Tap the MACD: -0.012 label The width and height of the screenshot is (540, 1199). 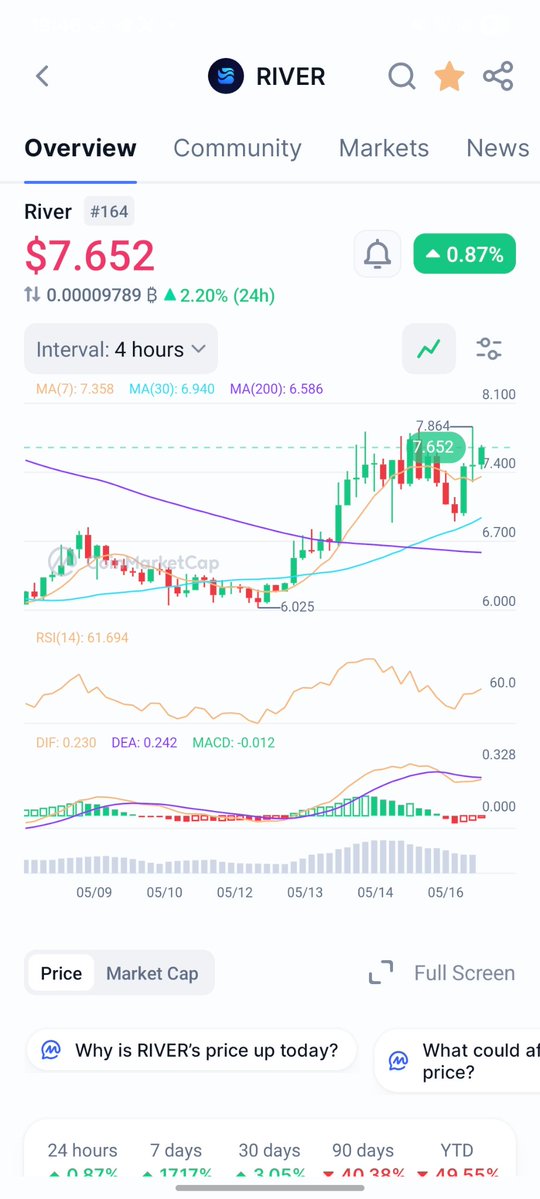[233, 742]
